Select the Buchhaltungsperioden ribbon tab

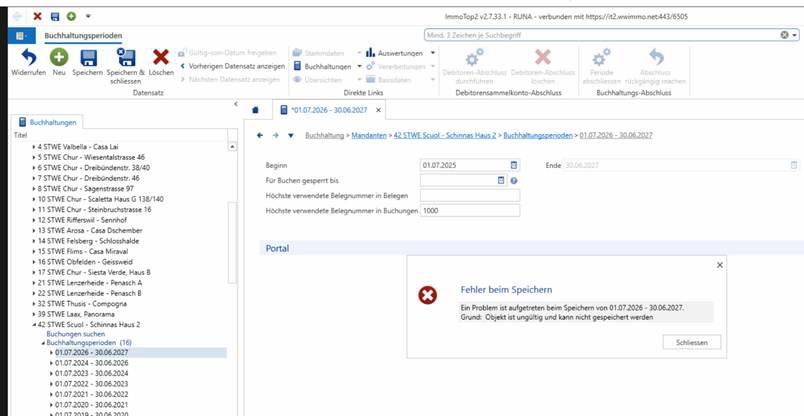point(83,36)
